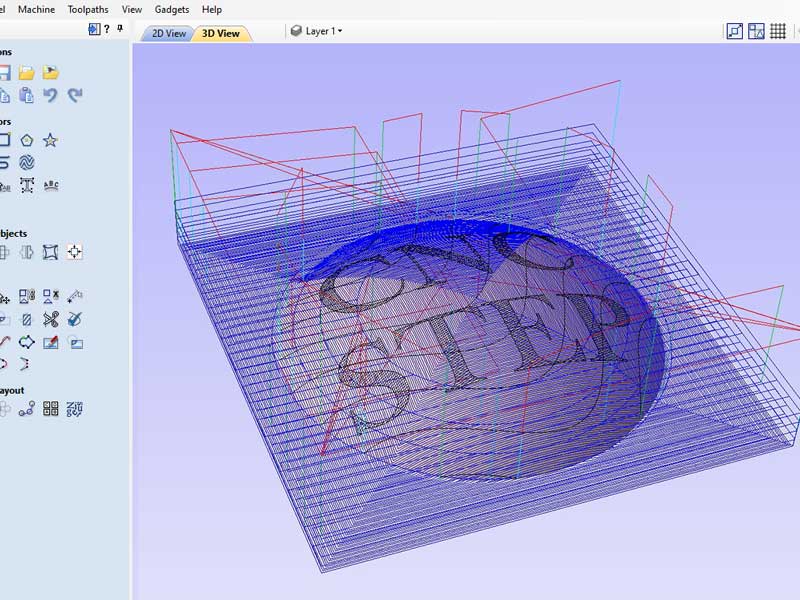Toggle the grid icon in top-right toolbar
800x600 pixels.
[x=756, y=32]
